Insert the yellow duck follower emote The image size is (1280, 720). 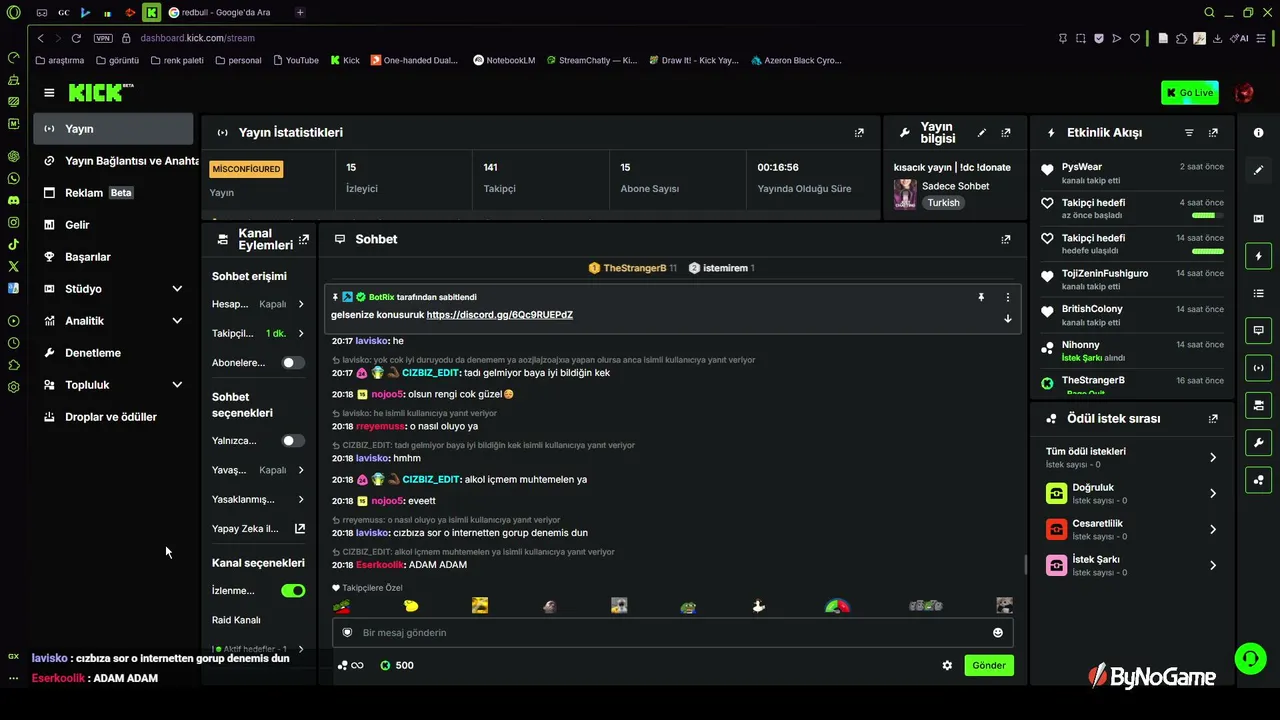410,606
